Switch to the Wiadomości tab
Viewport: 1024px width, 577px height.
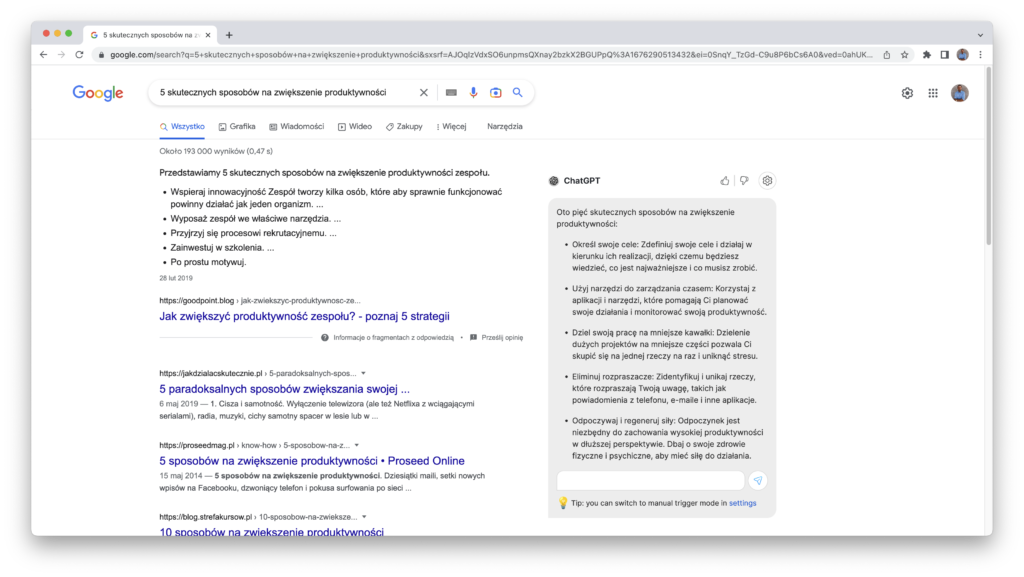(296, 127)
